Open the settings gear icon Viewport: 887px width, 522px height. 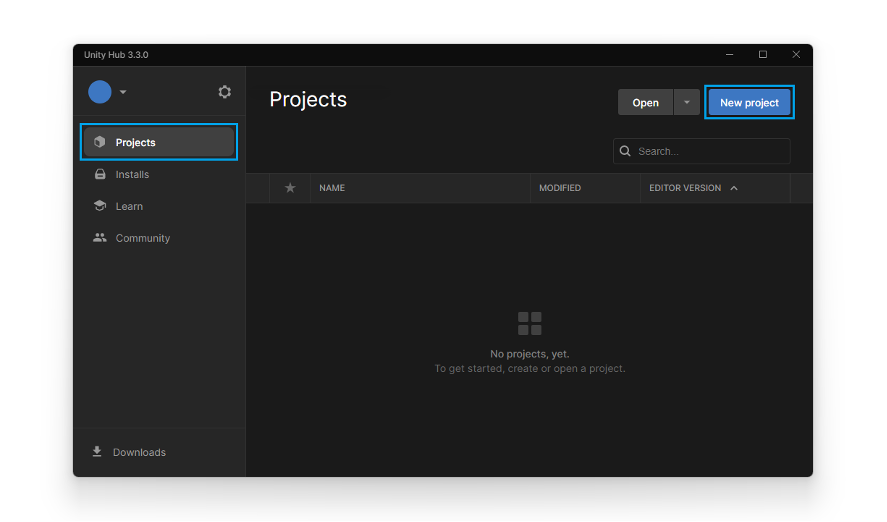pos(225,92)
